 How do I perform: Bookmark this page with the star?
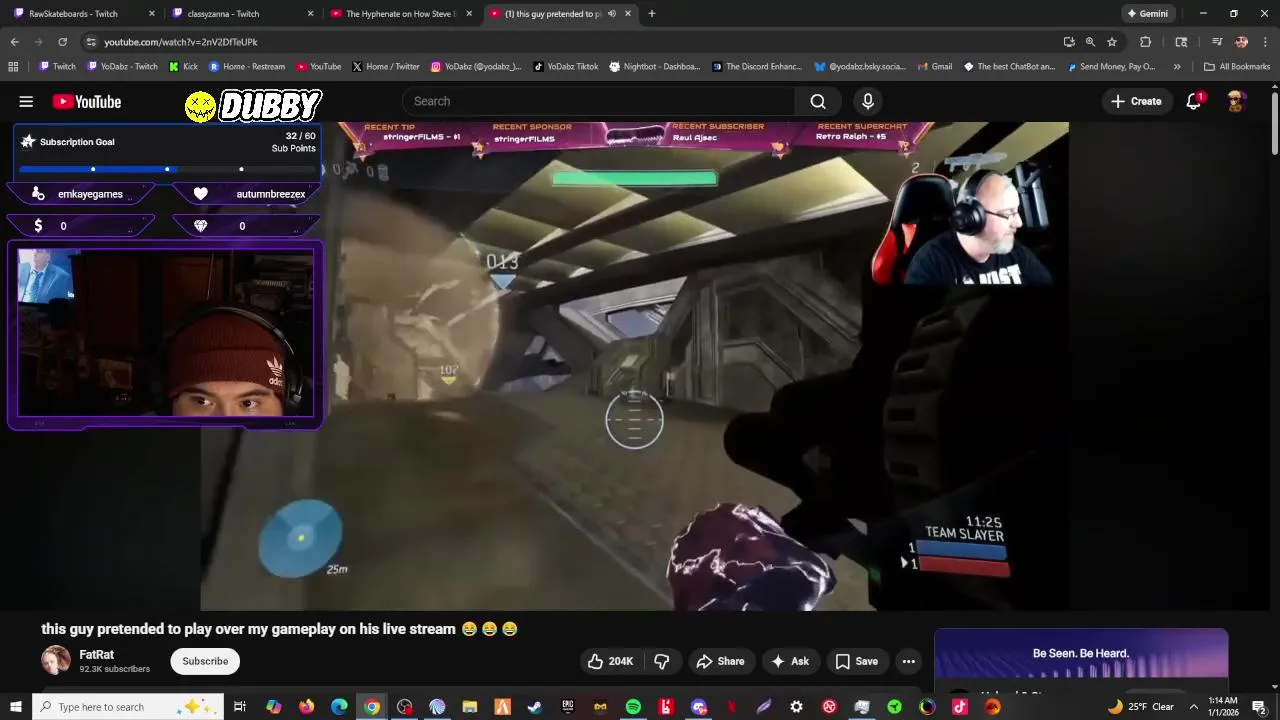point(1112,42)
